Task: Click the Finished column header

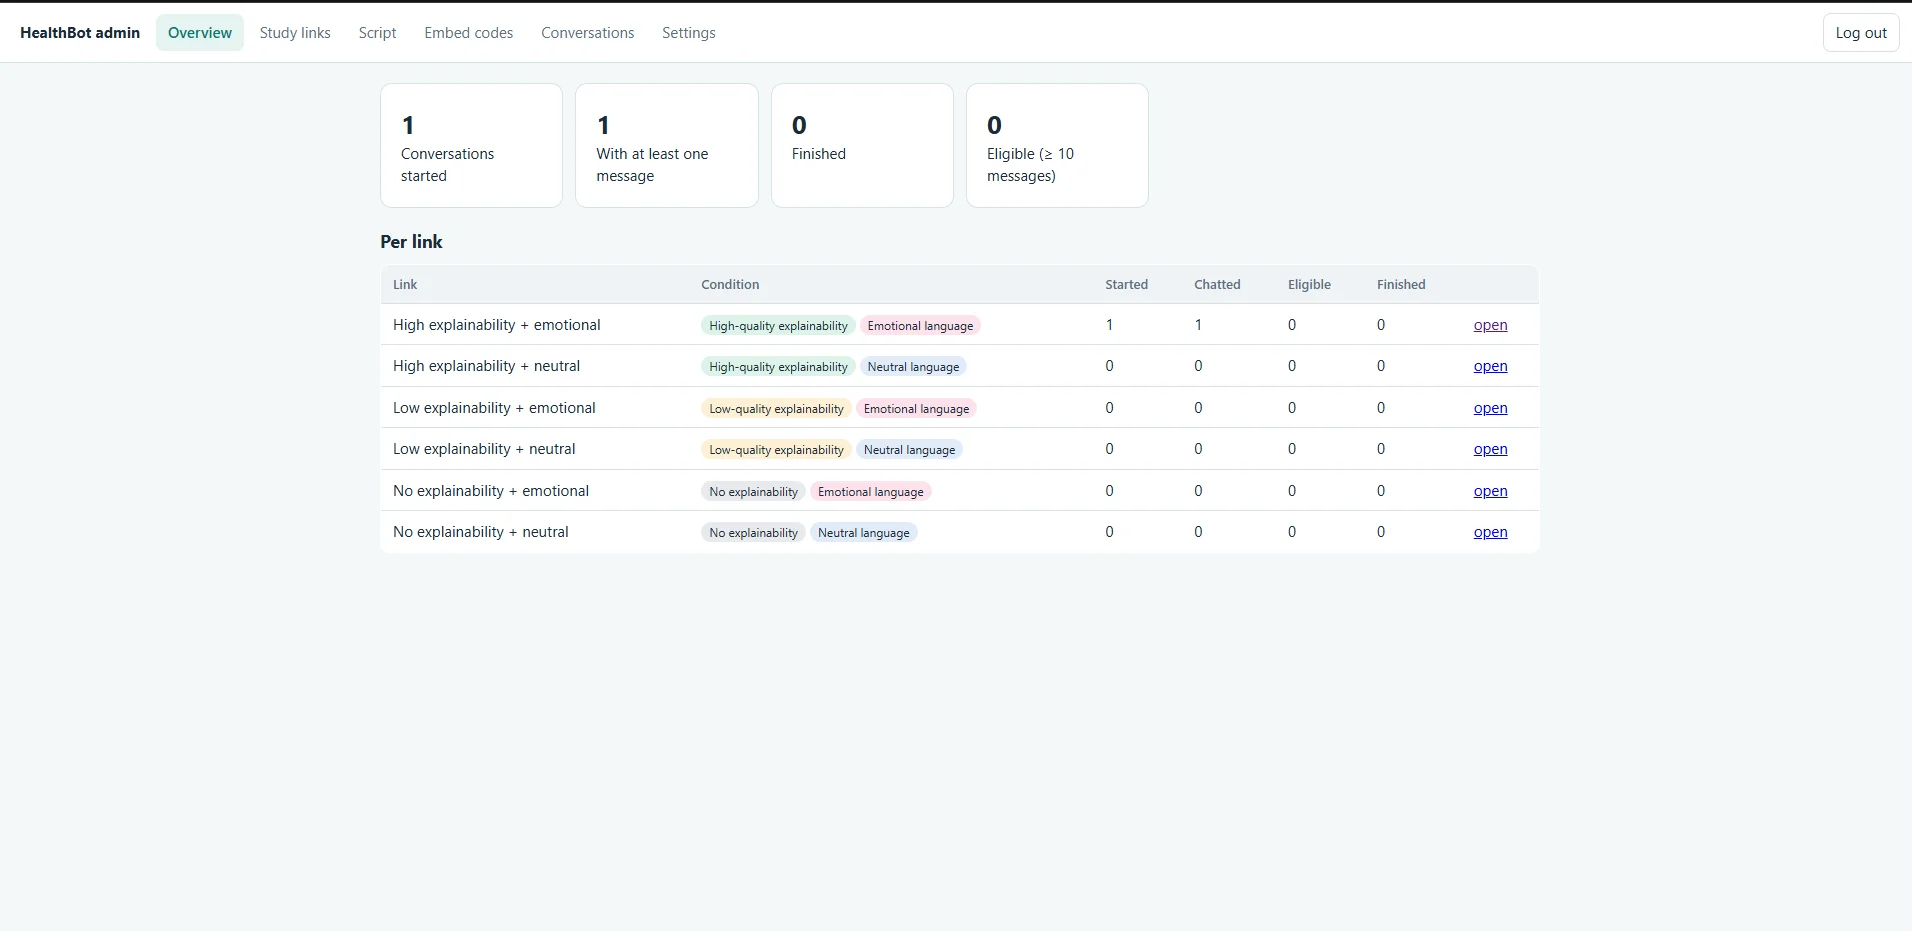Action: click(x=1401, y=285)
